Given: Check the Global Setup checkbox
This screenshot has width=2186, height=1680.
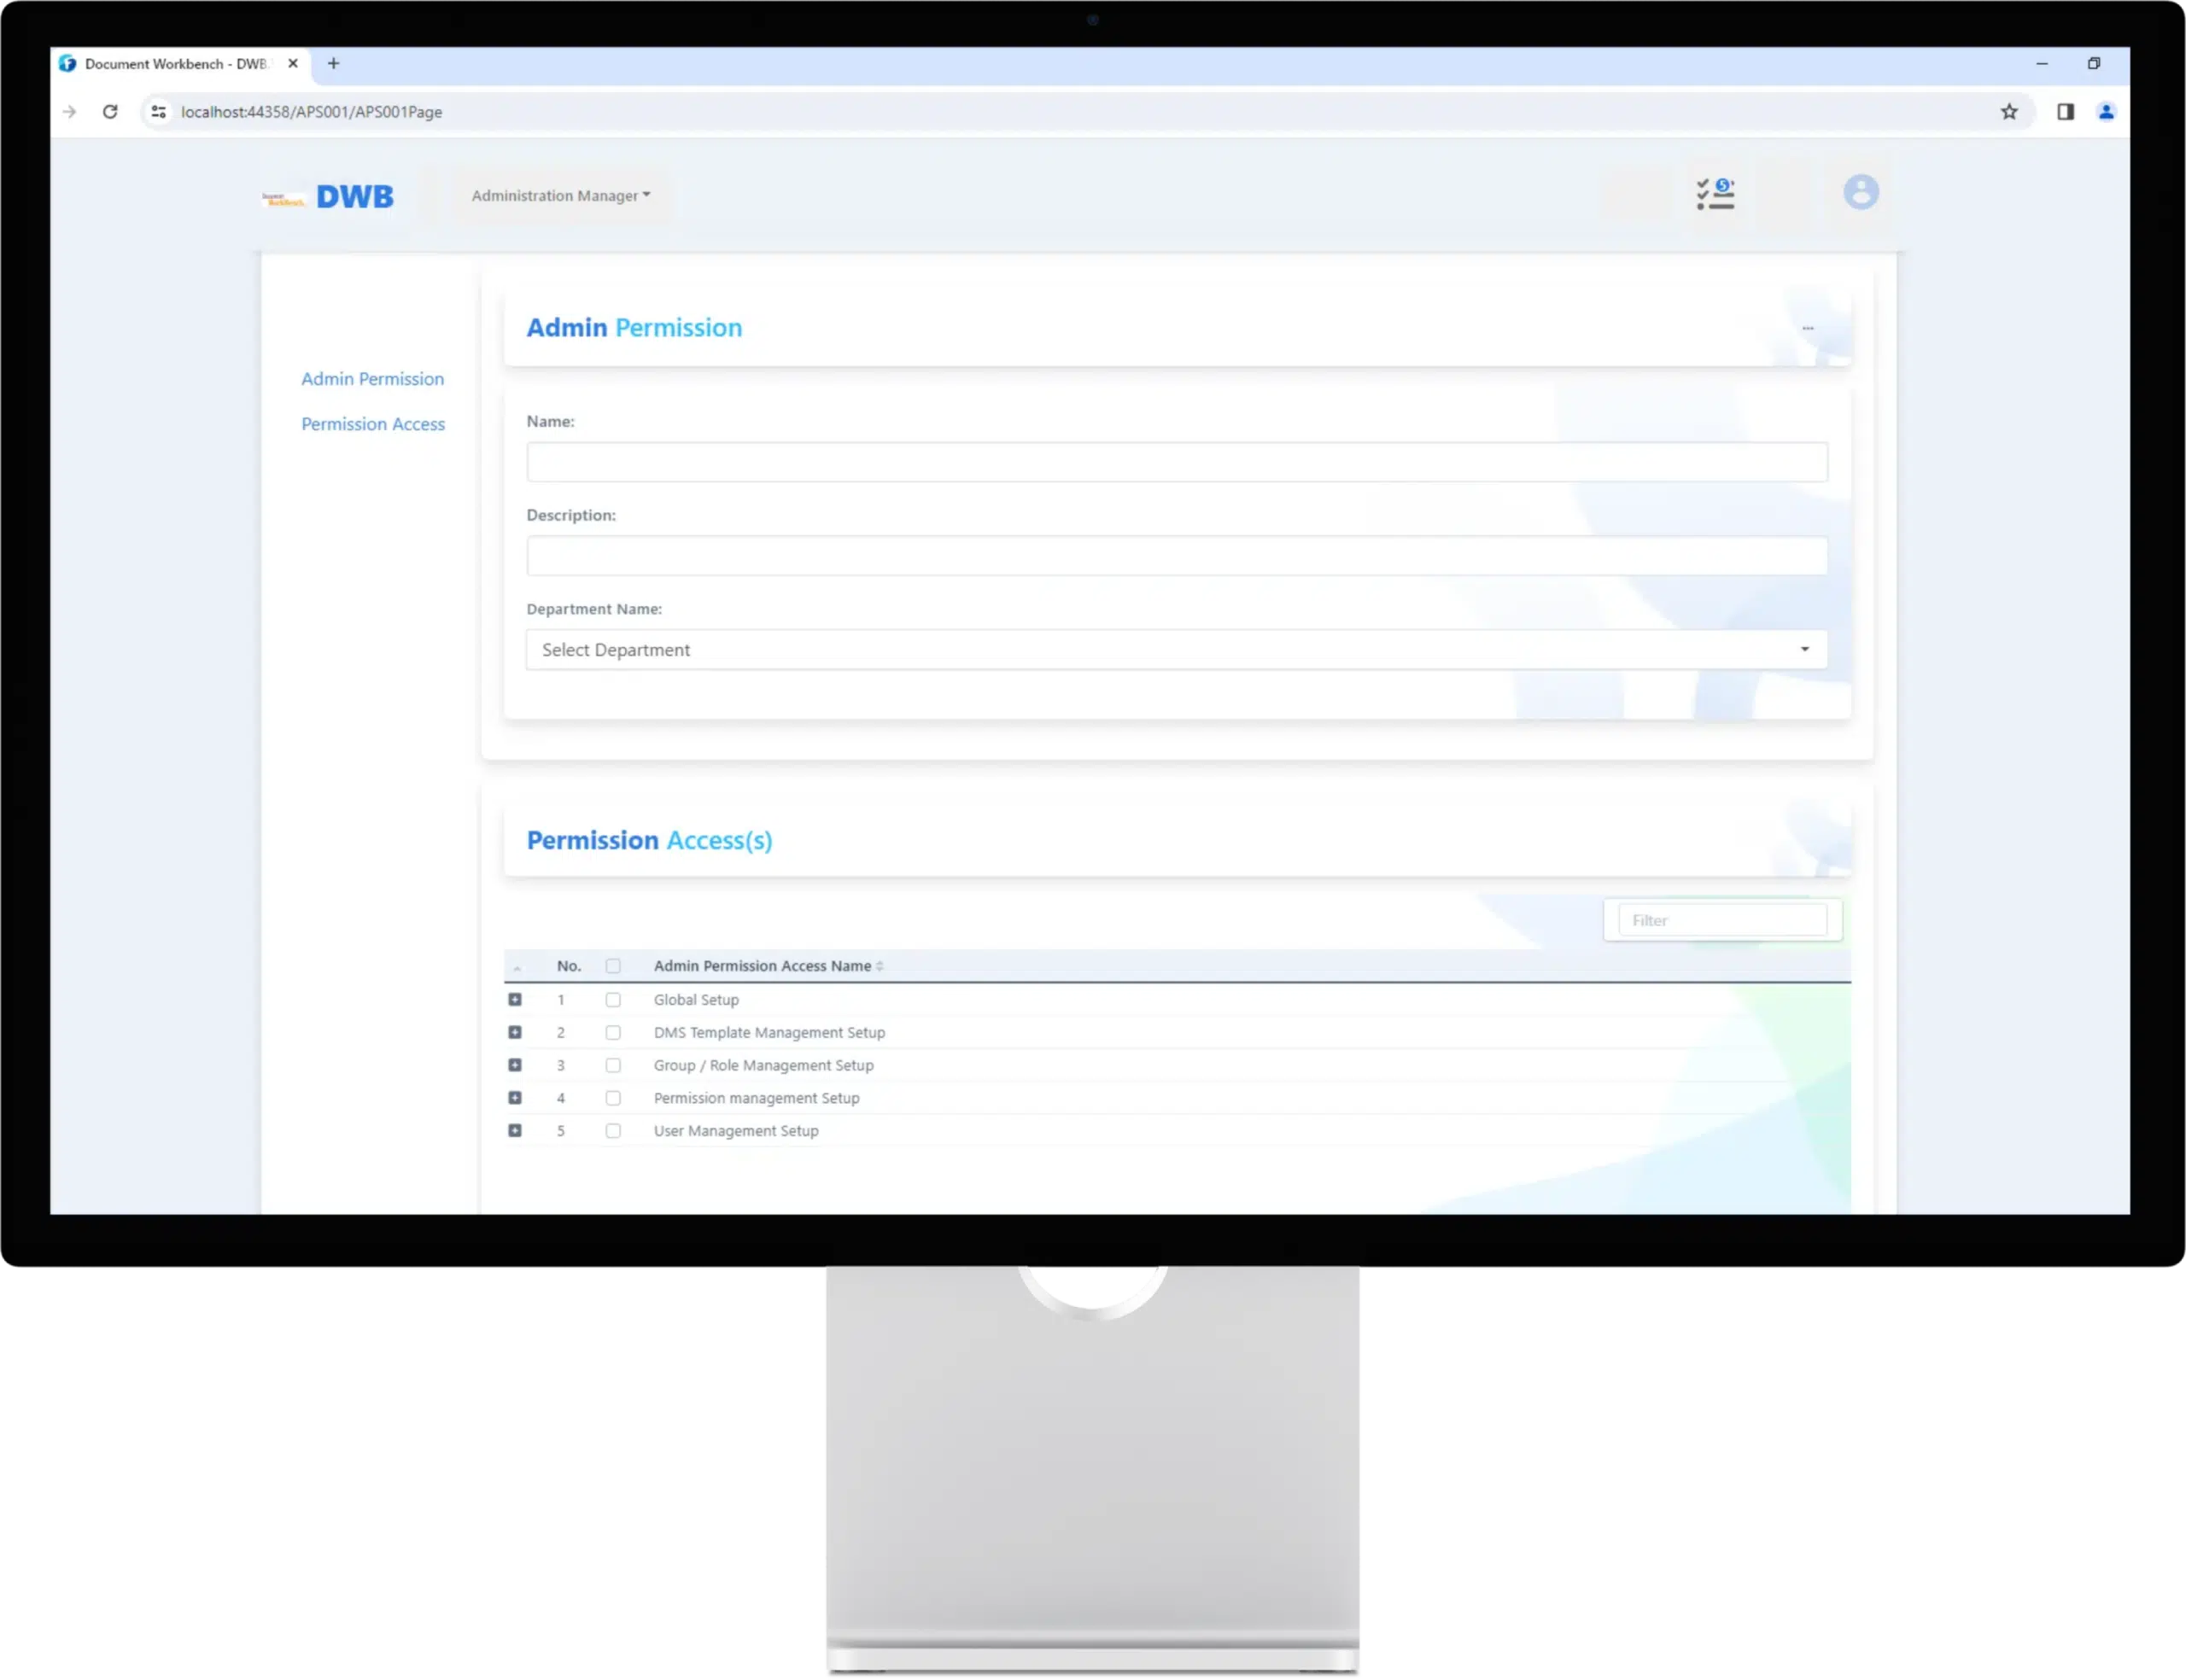Looking at the screenshot, I should [x=613, y=1000].
